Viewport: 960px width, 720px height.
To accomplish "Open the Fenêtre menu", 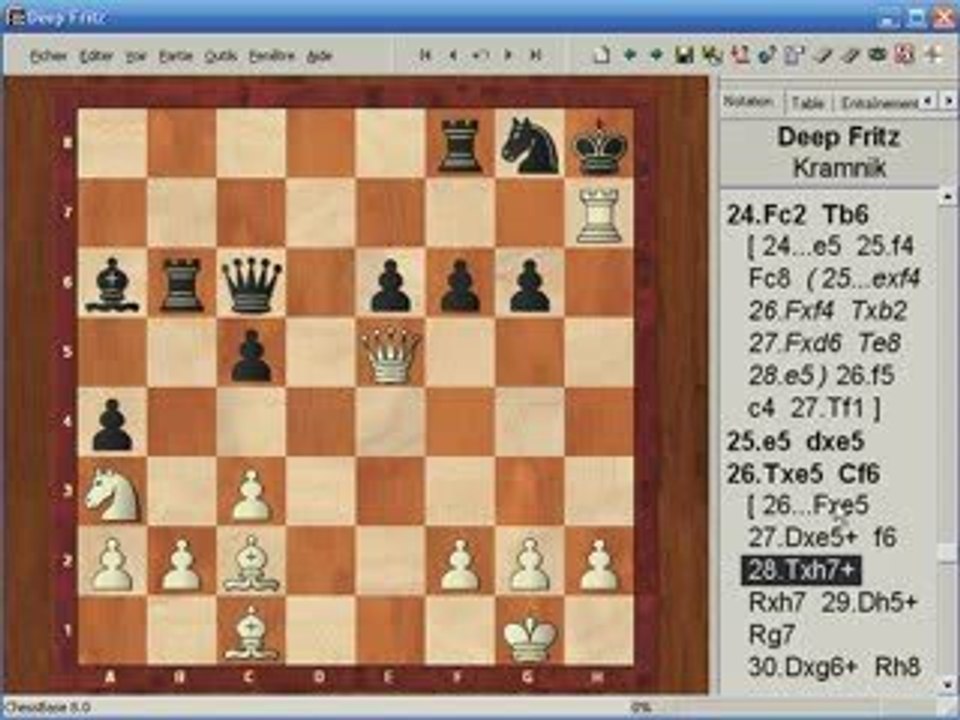I will click(x=272, y=56).
